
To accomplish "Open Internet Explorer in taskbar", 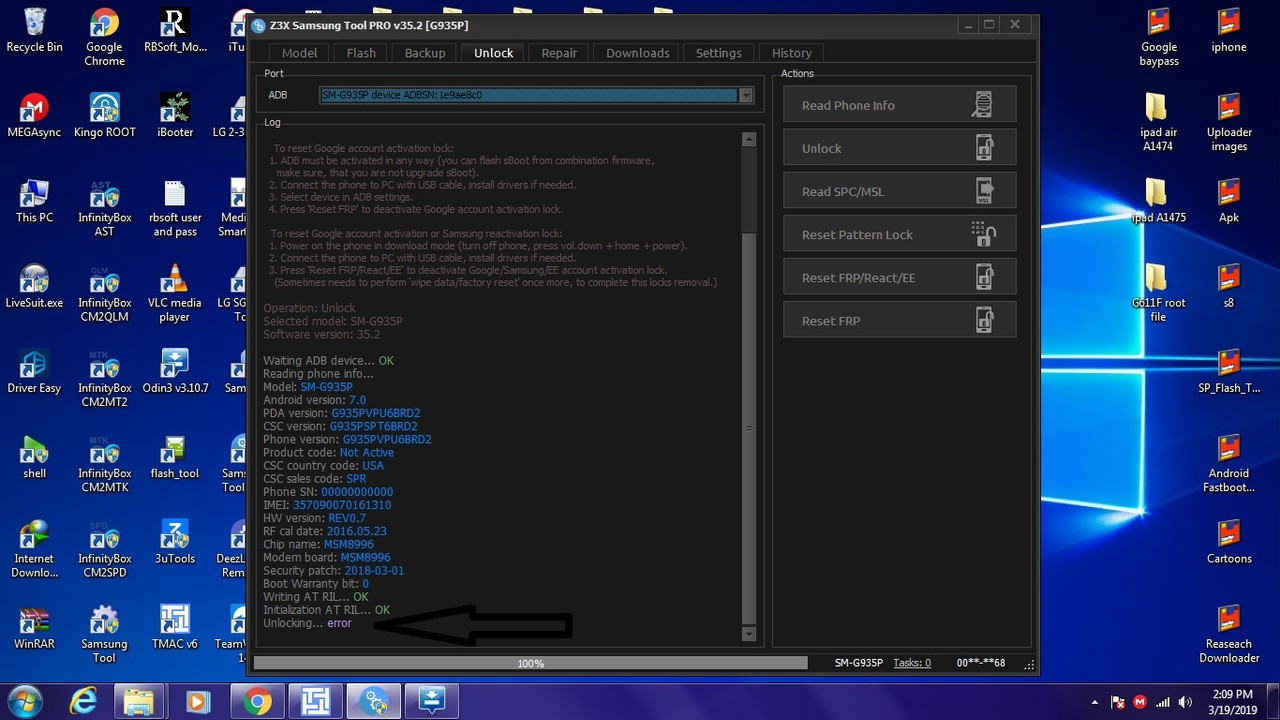I will click(x=84, y=702).
